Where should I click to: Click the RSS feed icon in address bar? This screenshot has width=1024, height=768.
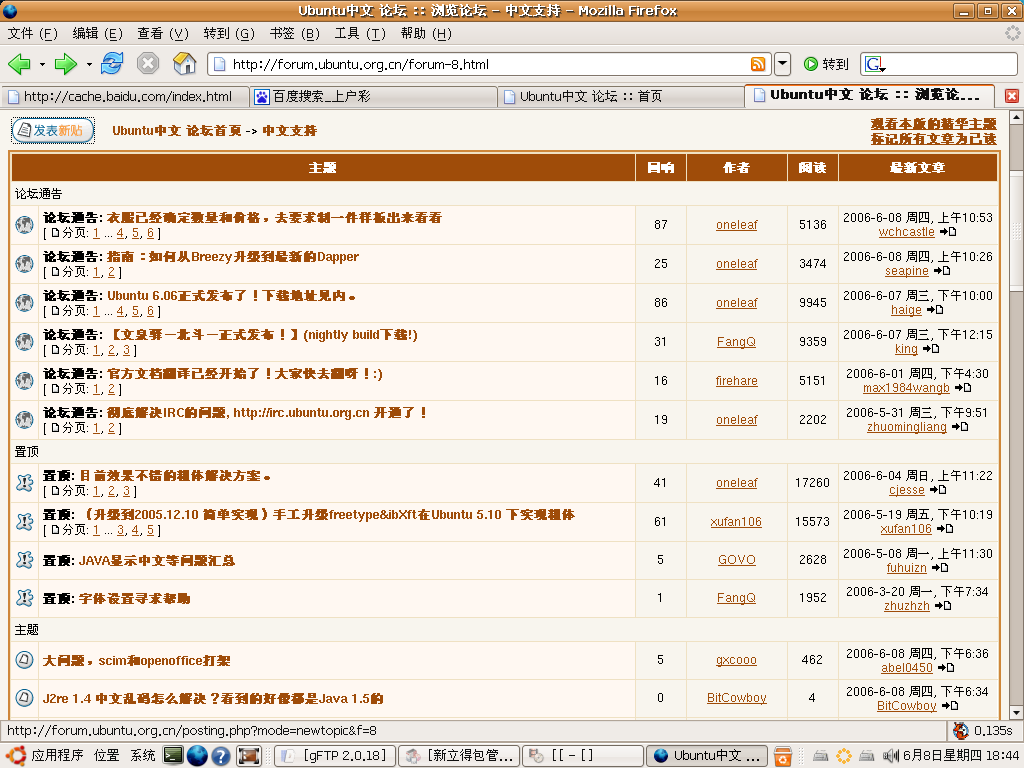758,64
